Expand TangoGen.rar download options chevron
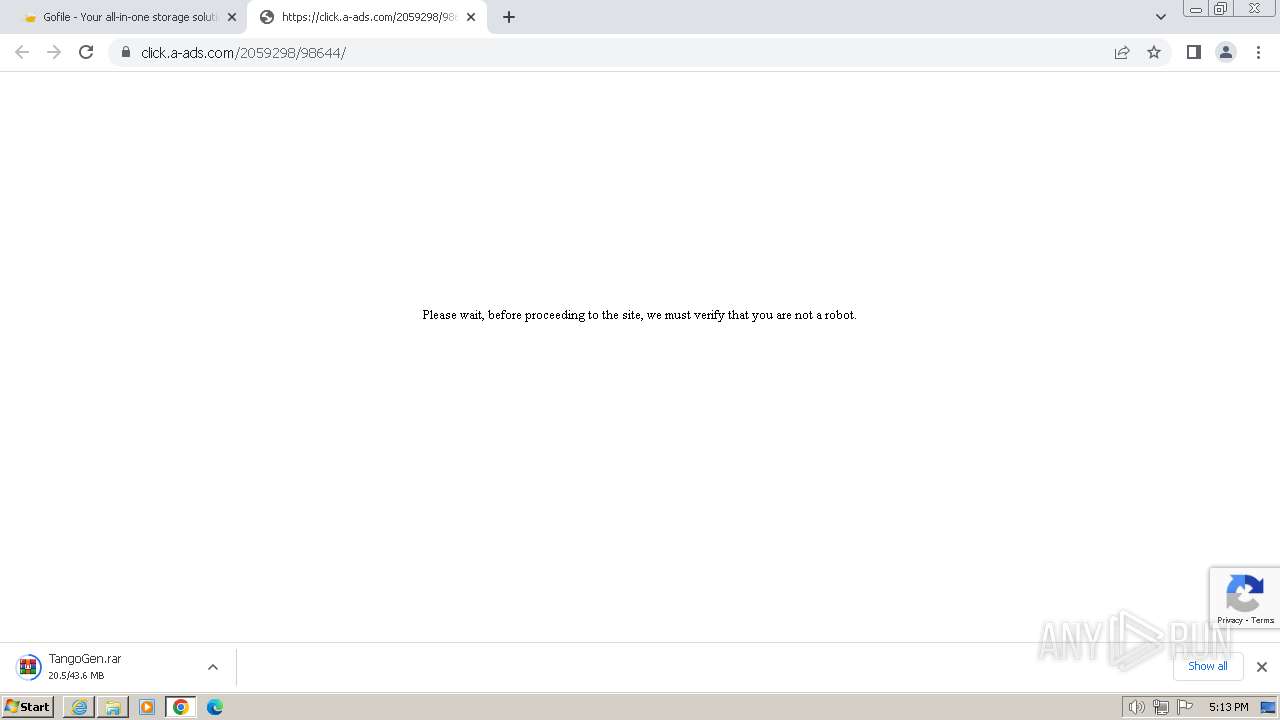Viewport: 1280px width, 720px height. pos(212,667)
